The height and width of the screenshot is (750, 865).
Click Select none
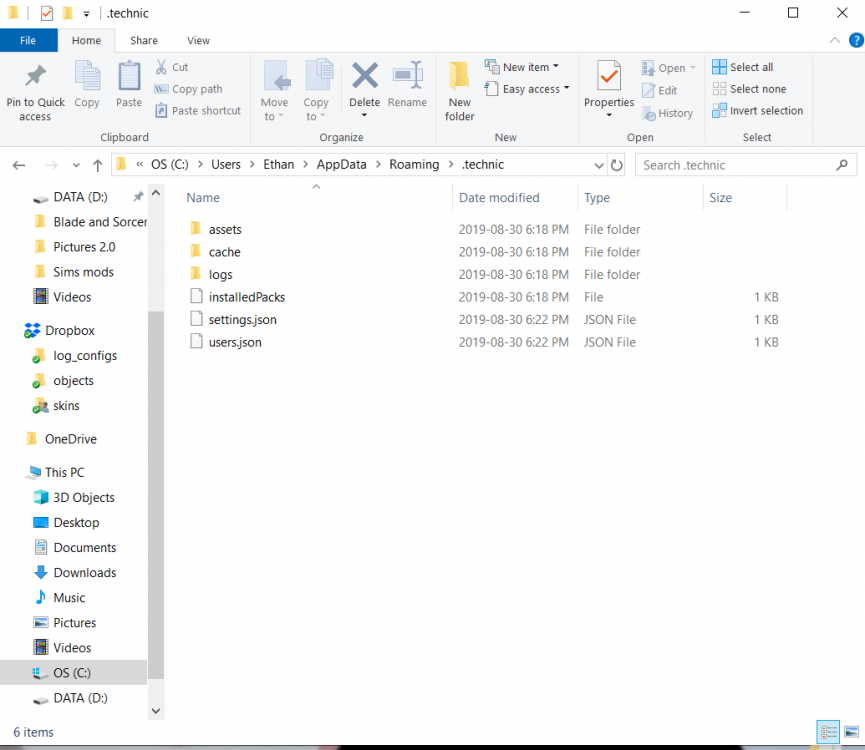tap(749, 89)
